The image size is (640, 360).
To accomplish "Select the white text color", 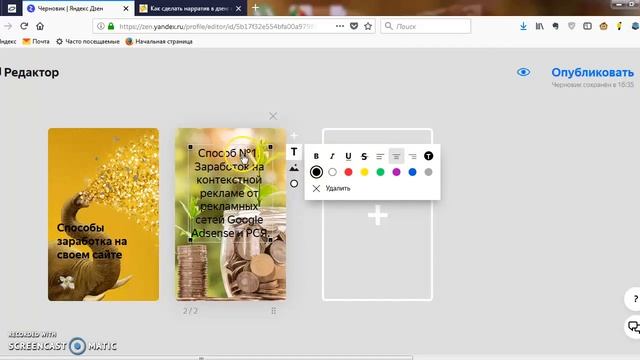I will [x=332, y=172].
